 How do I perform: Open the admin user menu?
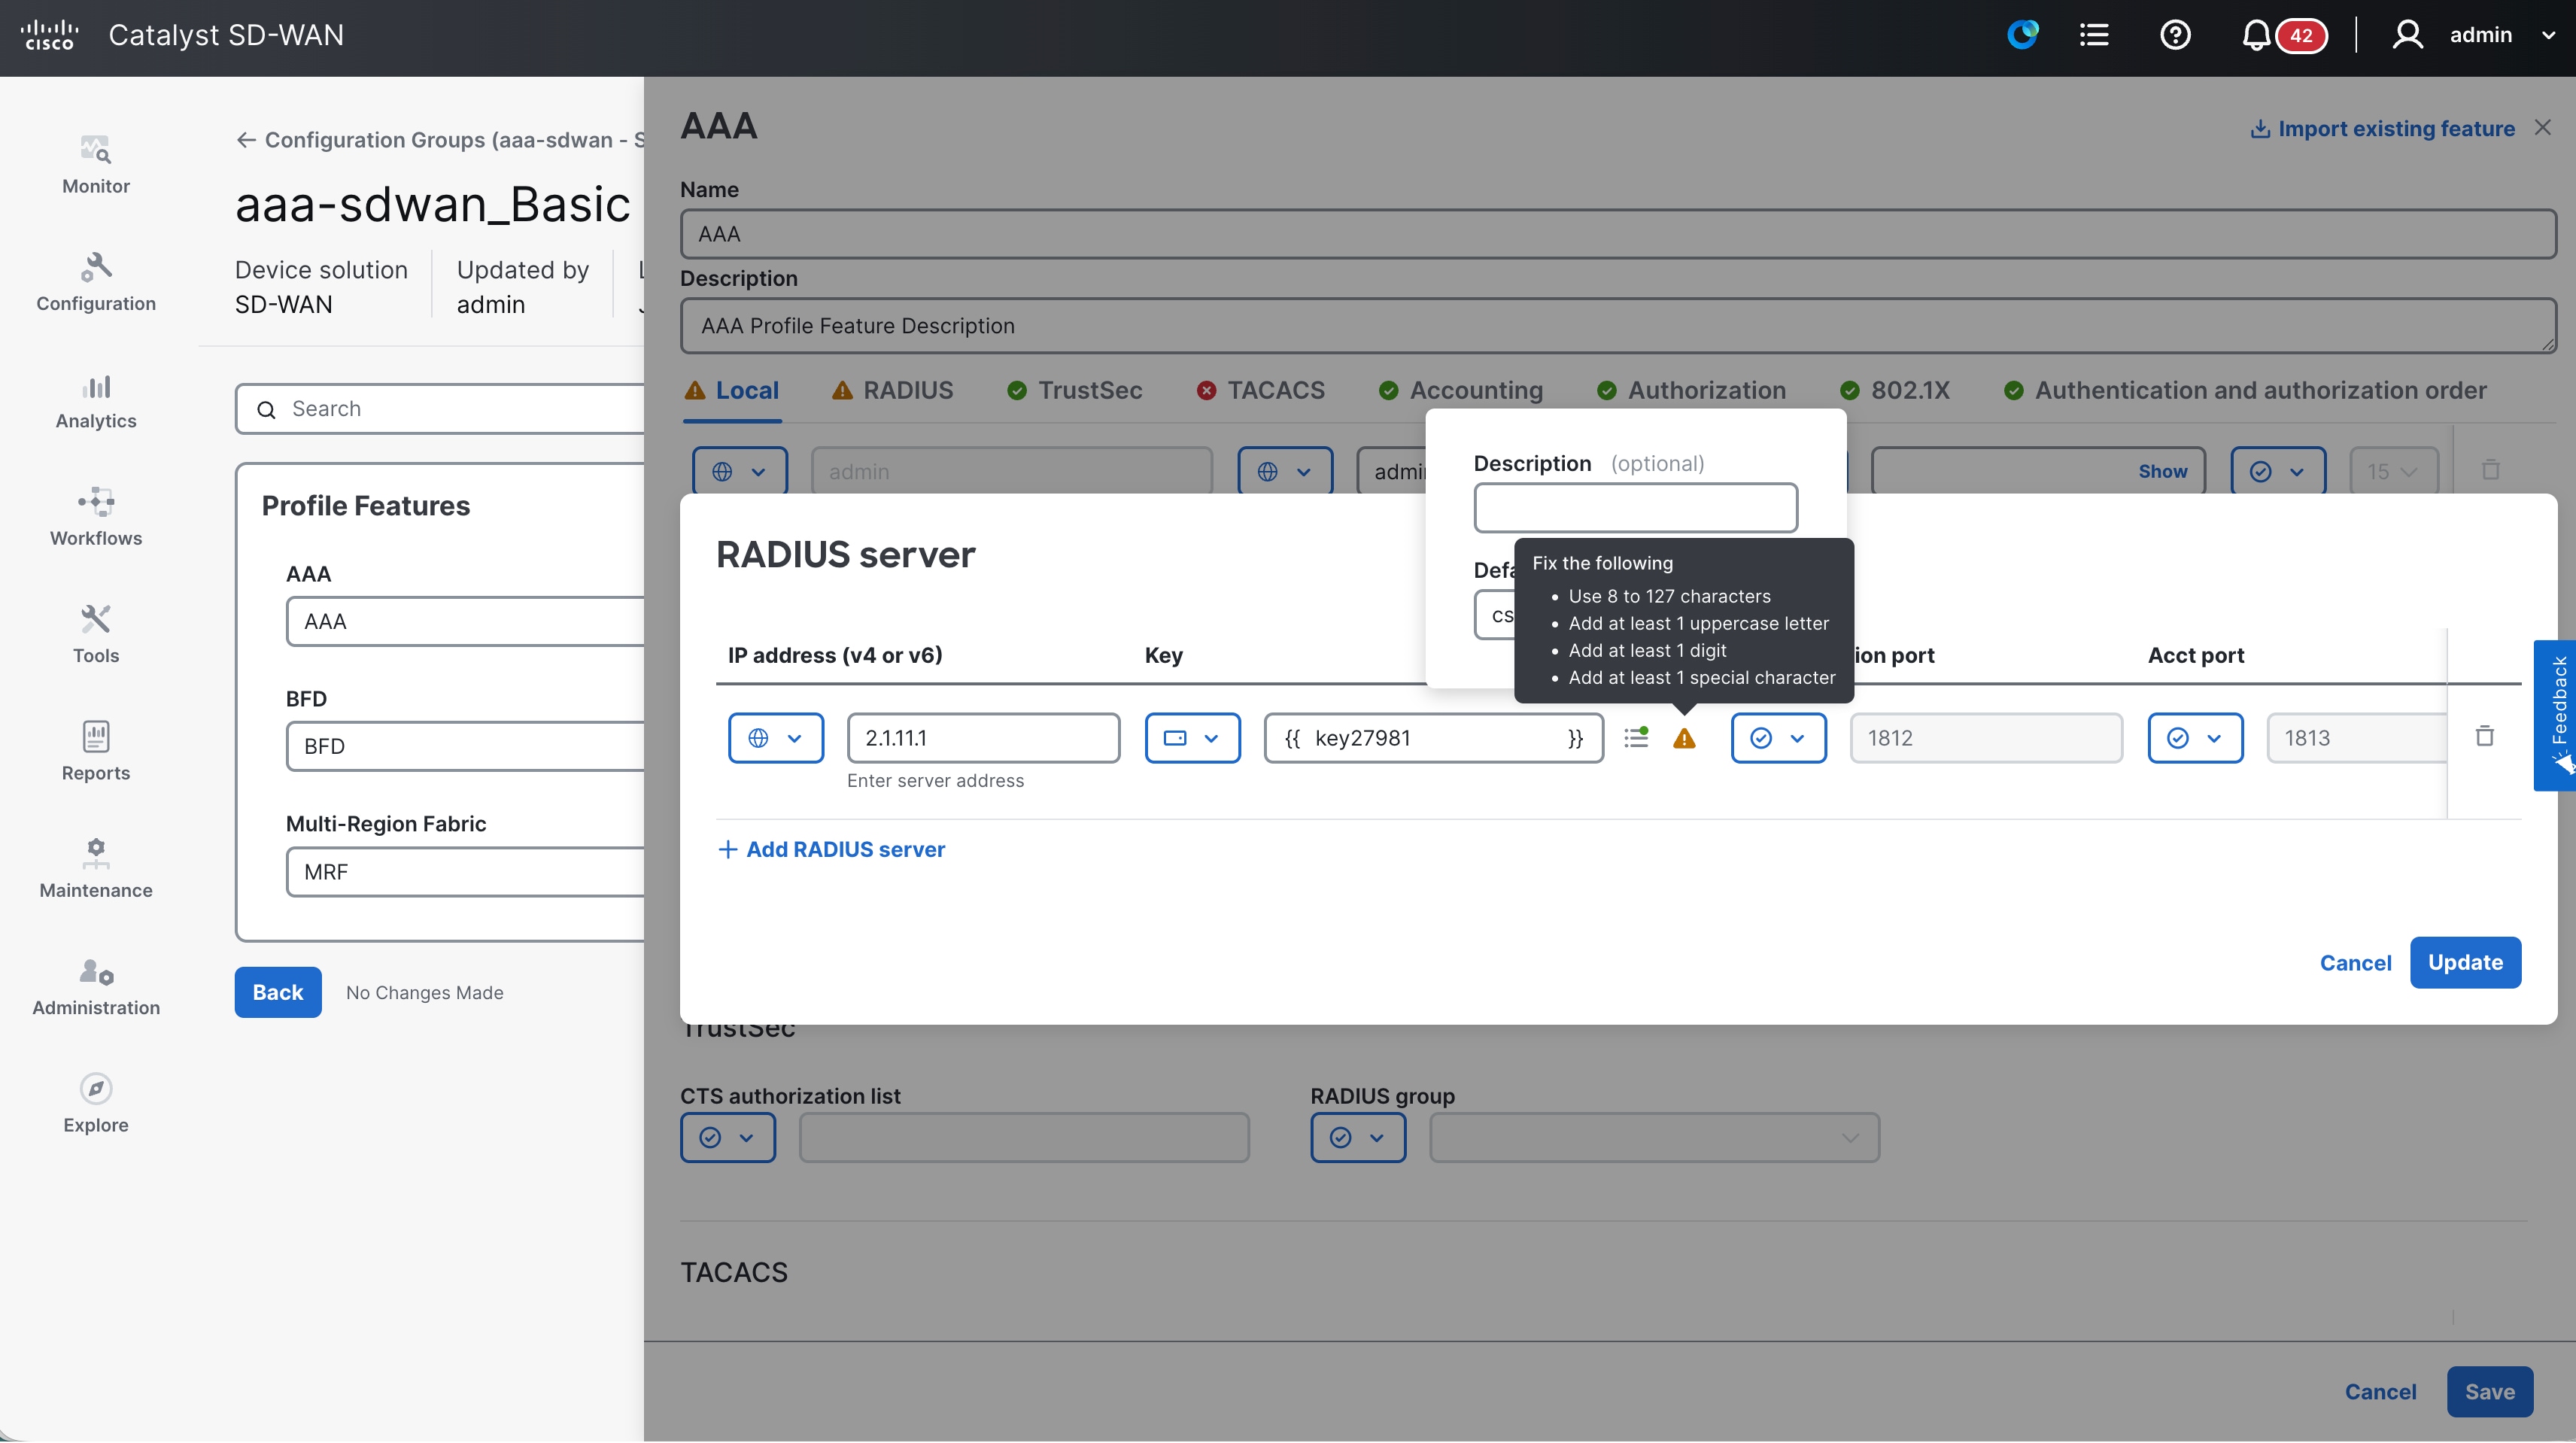(x=2474, y=36)
